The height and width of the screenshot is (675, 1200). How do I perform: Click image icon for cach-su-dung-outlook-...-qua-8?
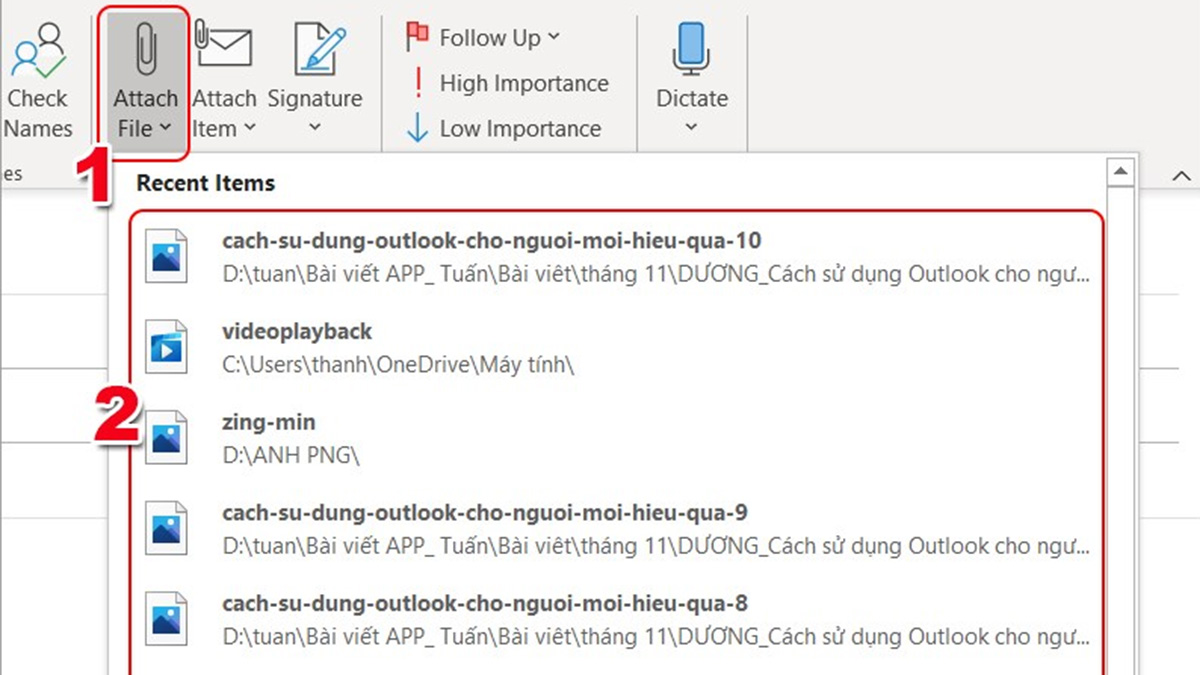(166, 619)
